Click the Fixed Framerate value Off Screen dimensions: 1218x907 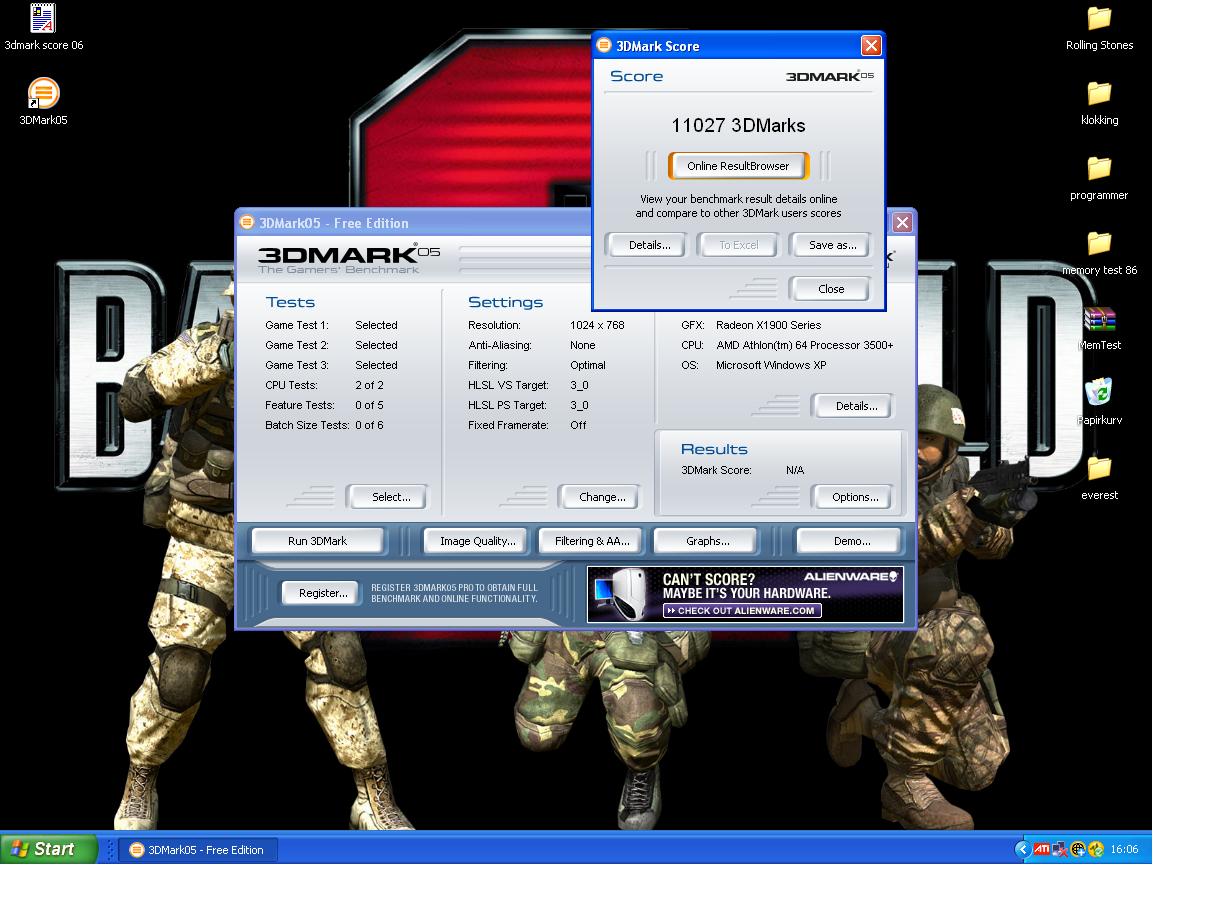578,425
